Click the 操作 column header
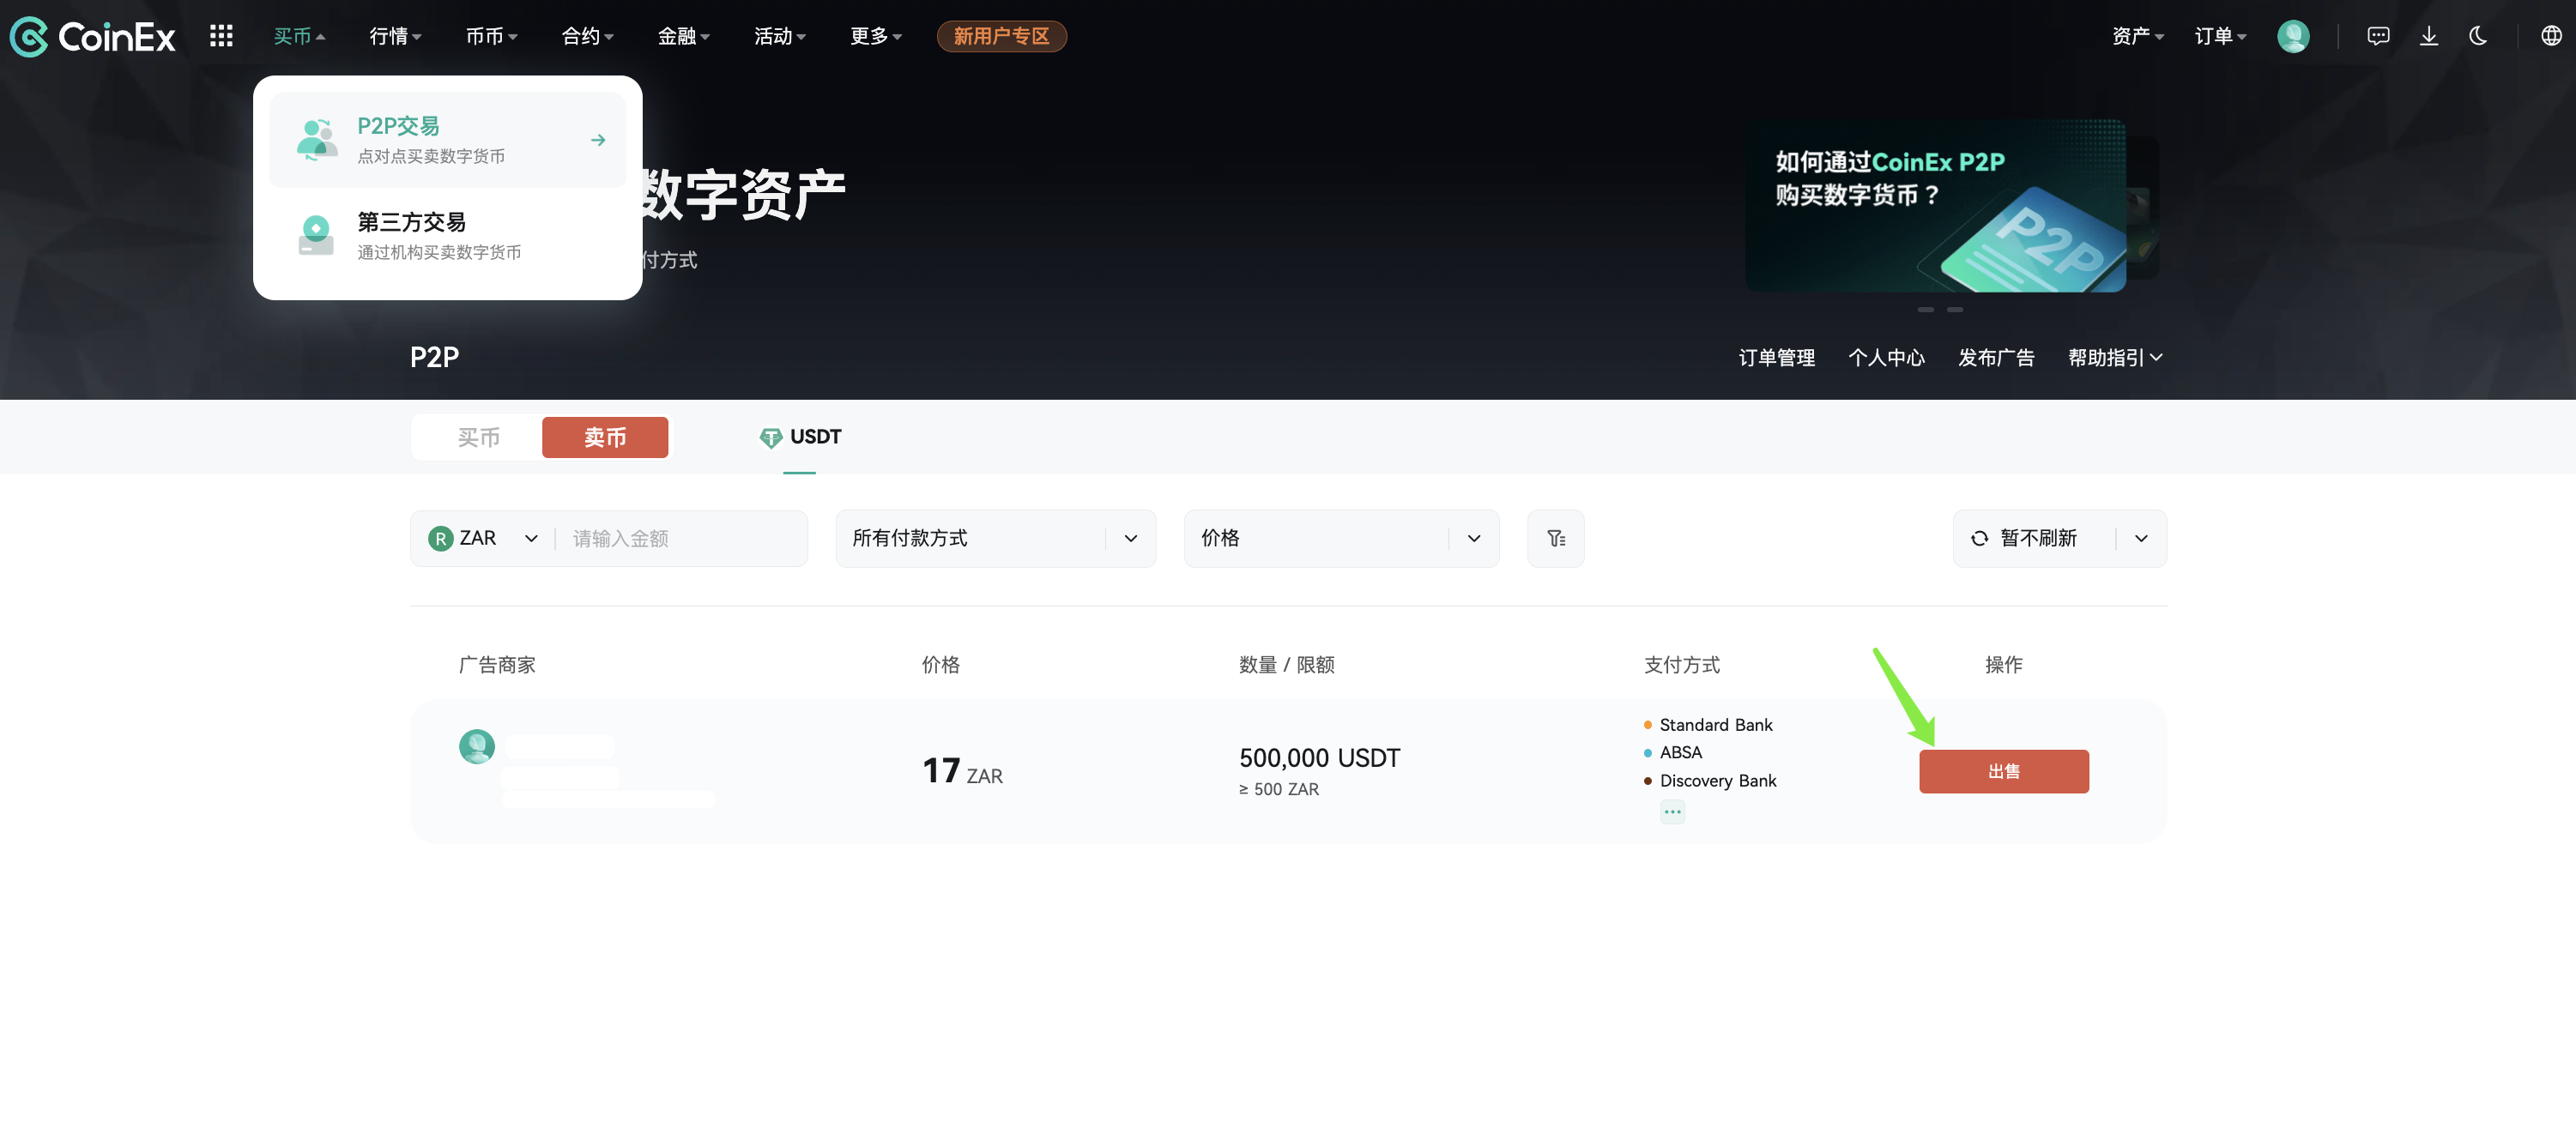This screenshot has height=1122, width=2576. point(2003,664)
